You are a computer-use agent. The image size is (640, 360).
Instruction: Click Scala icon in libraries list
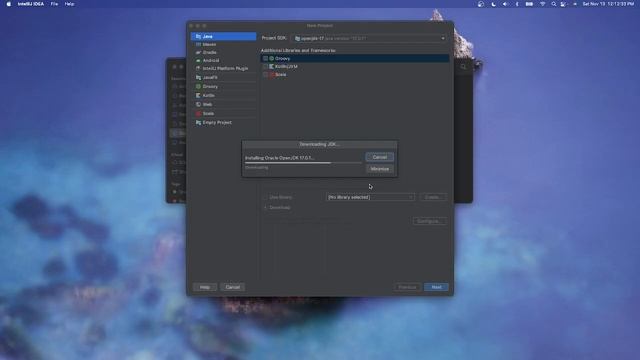pyautogui.click(x=272, y=75)
